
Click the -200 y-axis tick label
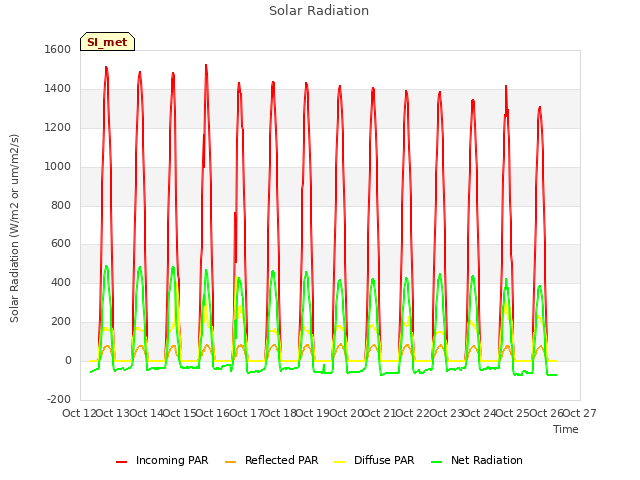59,399
